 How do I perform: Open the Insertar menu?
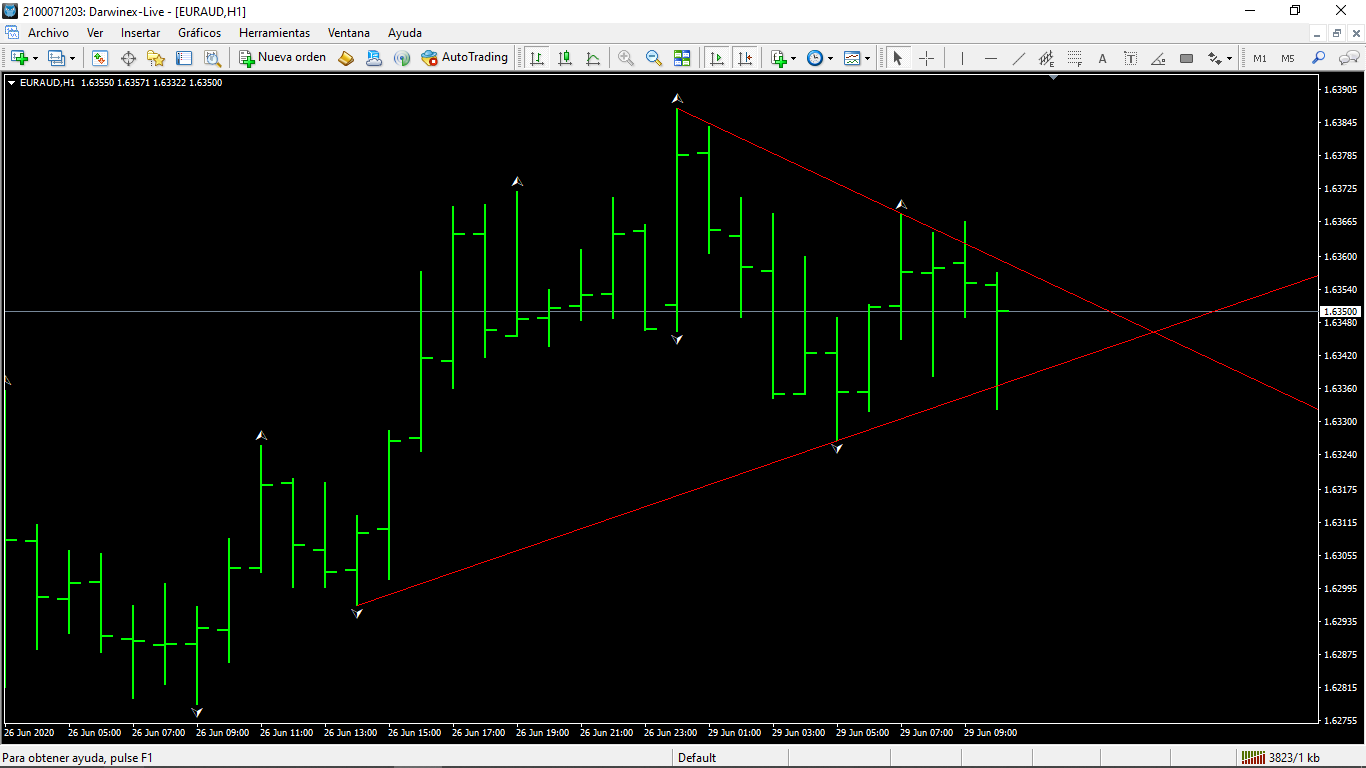140,33
